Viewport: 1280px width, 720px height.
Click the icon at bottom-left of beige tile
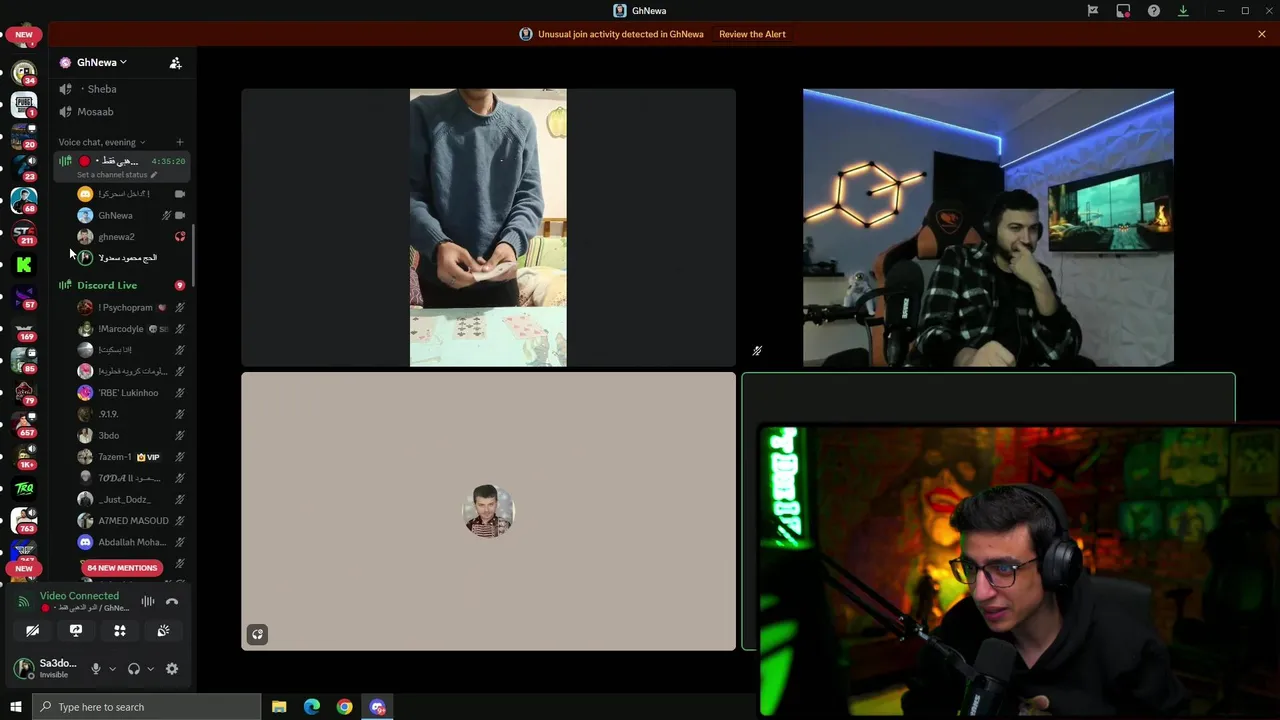click(x=258, y=634)
